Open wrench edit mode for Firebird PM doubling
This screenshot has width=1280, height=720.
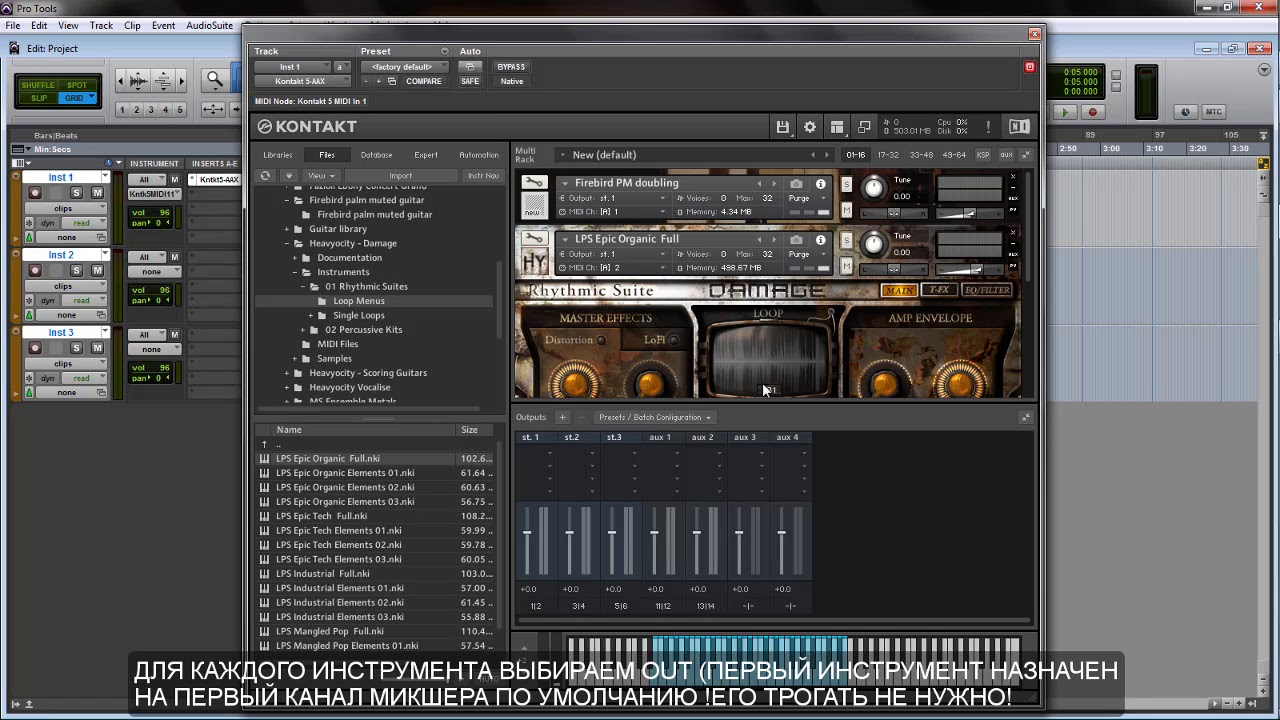click(x=534, y=183)
